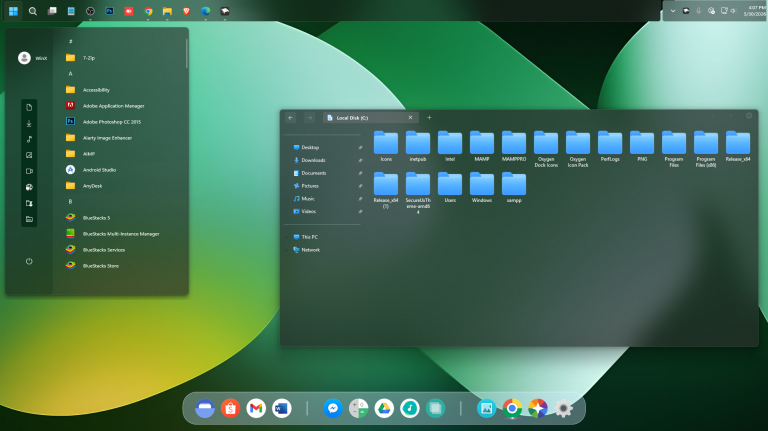Screen dimensions: 768x431
Task: Open the Windows Start button
Action: [13, 11]
